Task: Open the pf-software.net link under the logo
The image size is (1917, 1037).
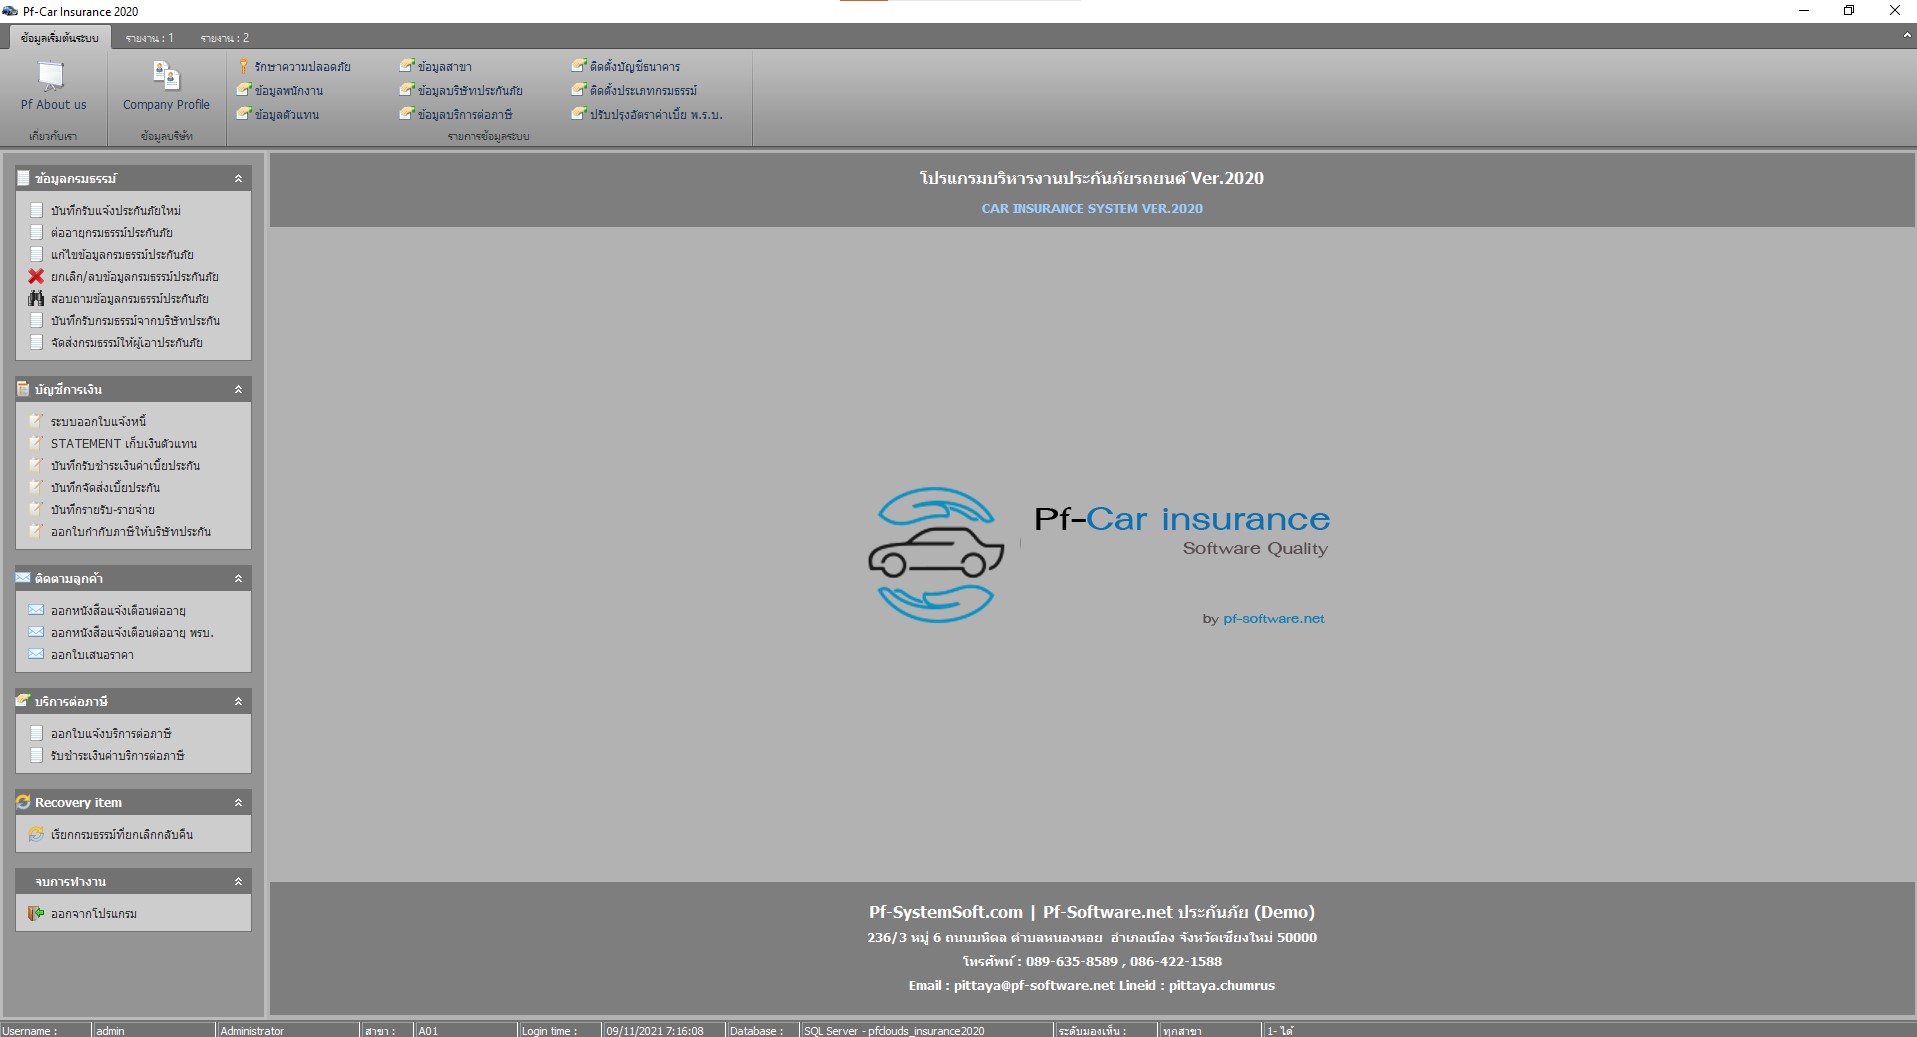Action: pos(1273,619)
